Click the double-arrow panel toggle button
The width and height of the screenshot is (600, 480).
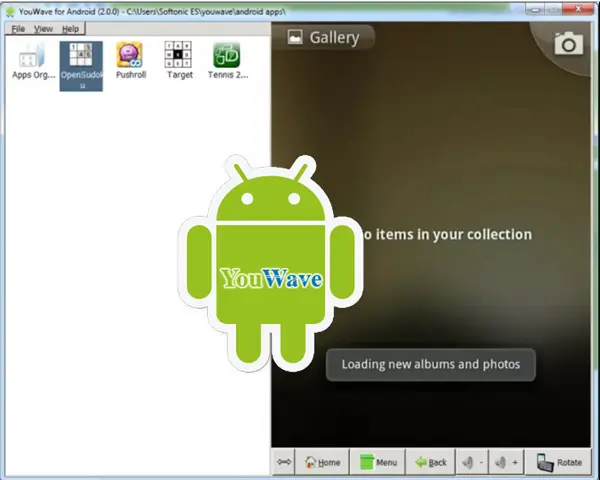[x=284, y=462]
